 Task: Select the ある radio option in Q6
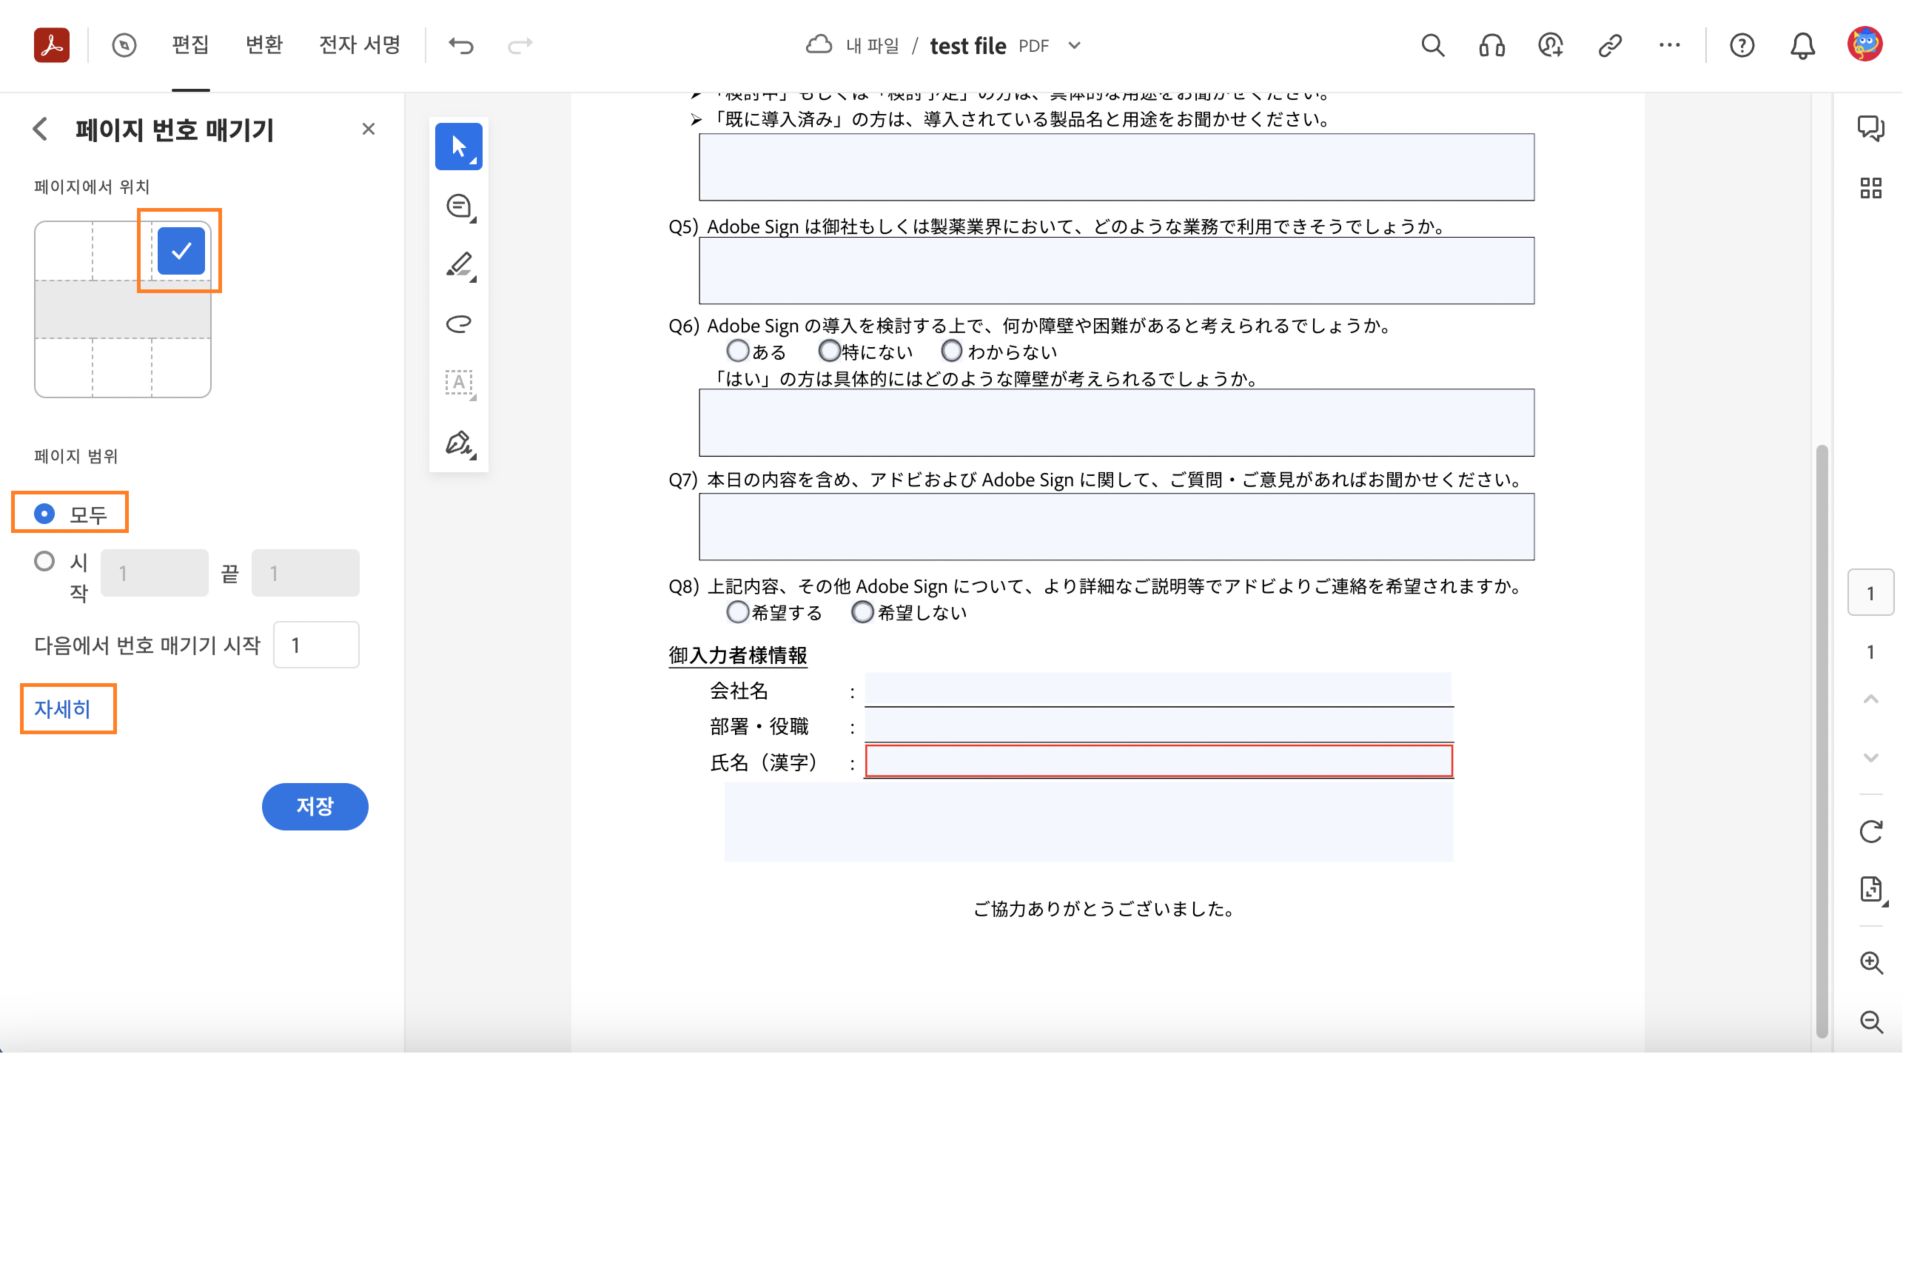pos(738,351)
